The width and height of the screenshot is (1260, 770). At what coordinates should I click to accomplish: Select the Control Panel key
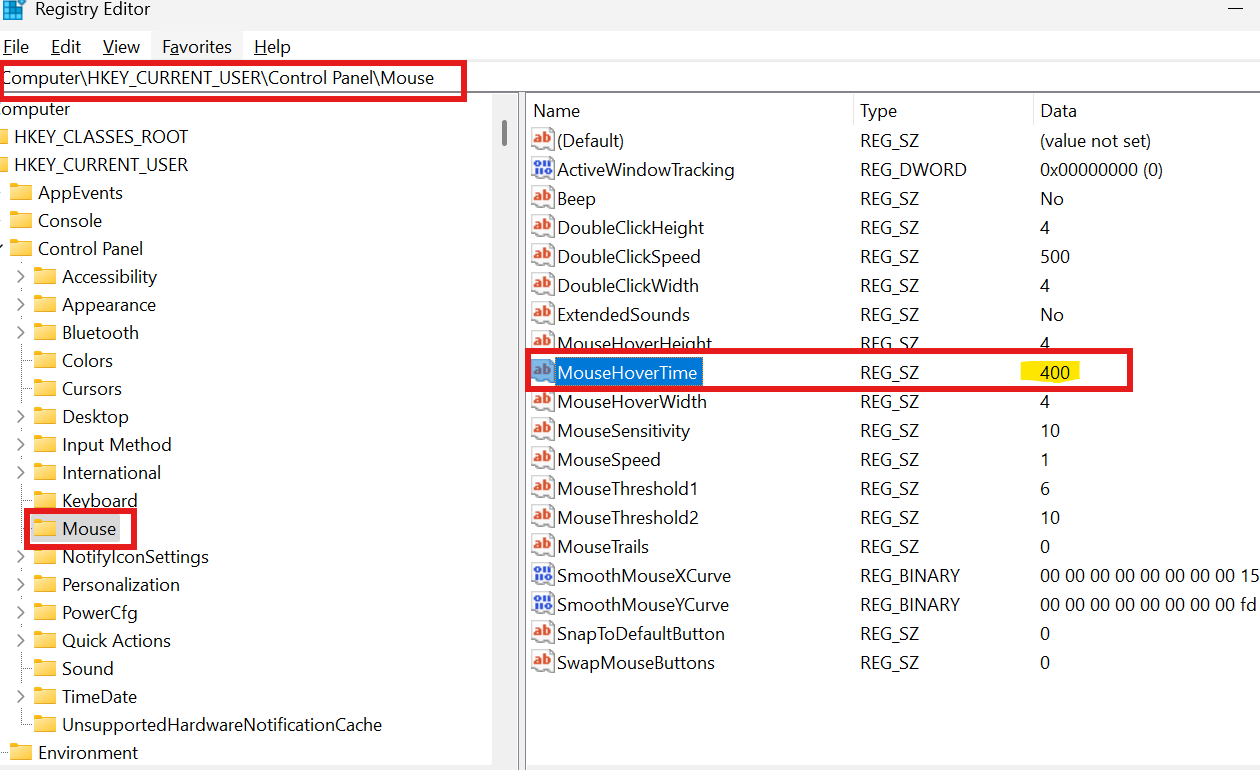pos(90,248)
